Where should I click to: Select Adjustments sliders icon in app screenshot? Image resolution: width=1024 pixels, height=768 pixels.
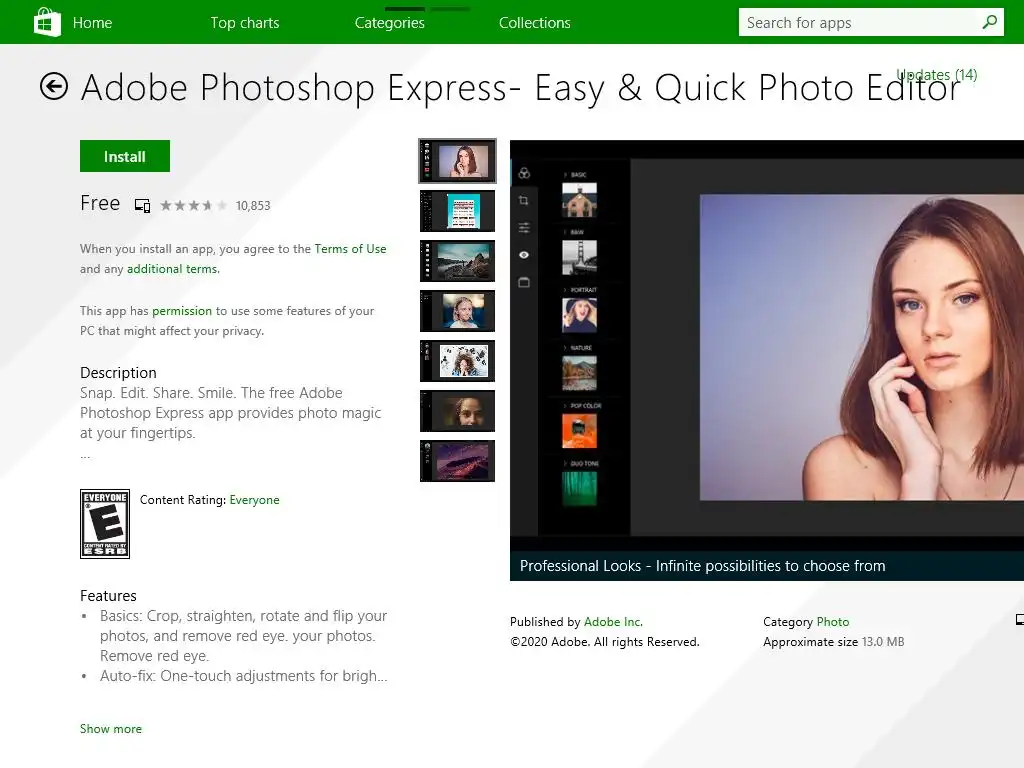tap(524, 228)
